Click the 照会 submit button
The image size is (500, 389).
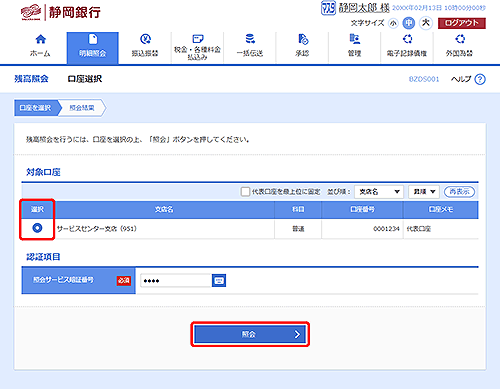[x=250, y=334]
